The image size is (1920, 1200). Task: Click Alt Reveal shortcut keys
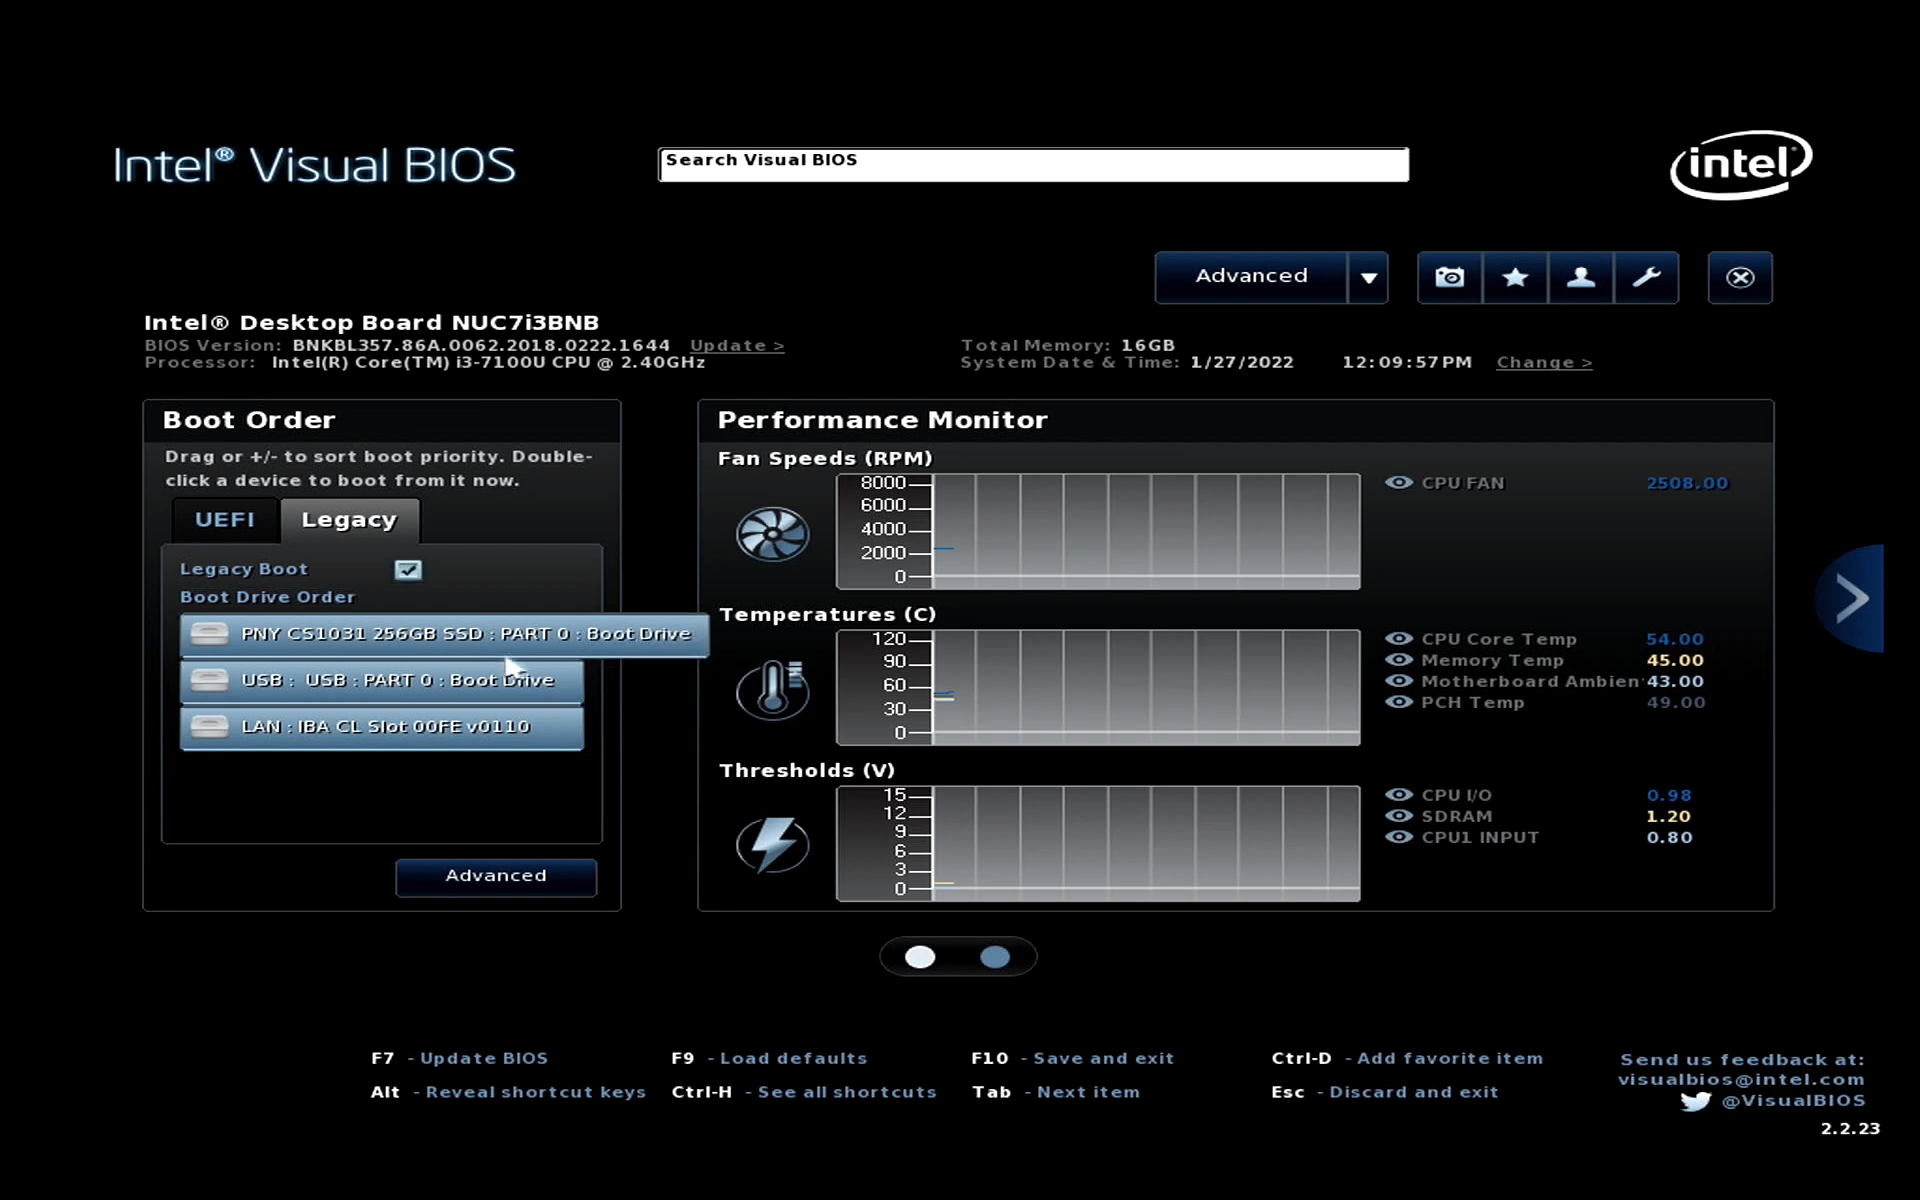(508, 1092)
